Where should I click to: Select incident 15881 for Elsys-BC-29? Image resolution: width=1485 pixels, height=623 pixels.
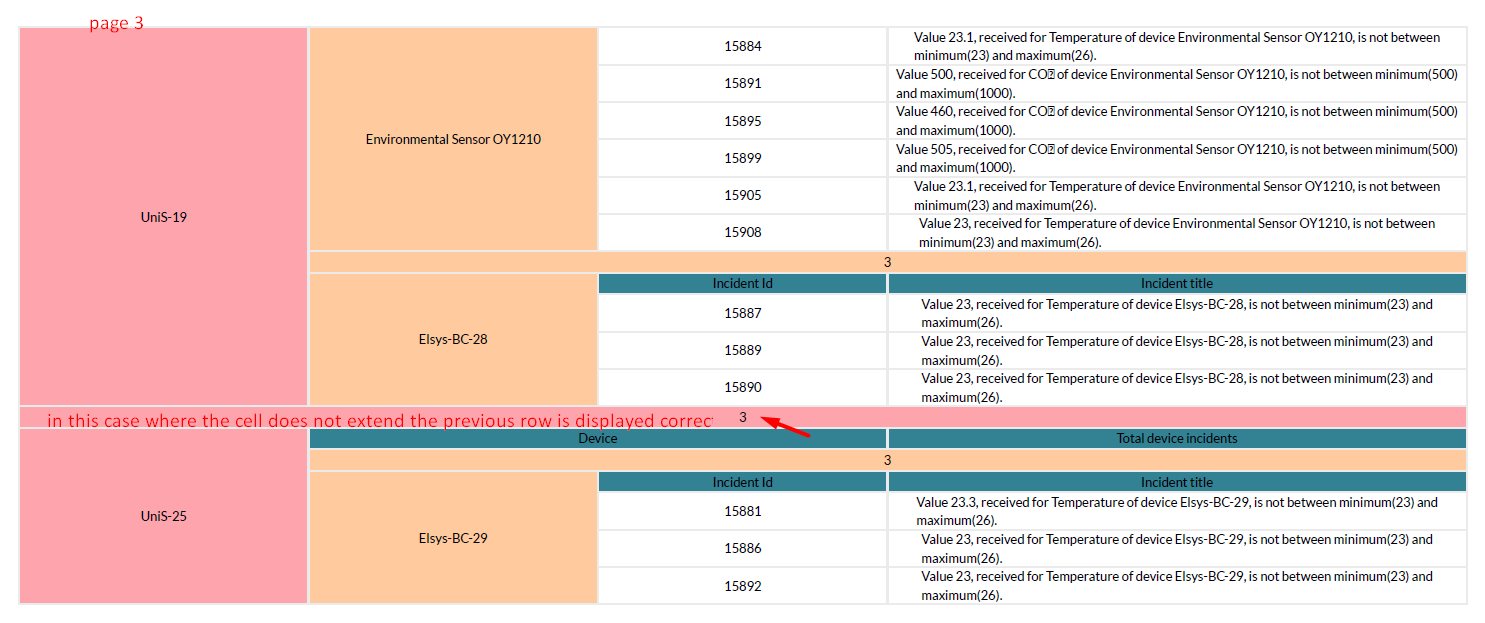click(742, 510)
